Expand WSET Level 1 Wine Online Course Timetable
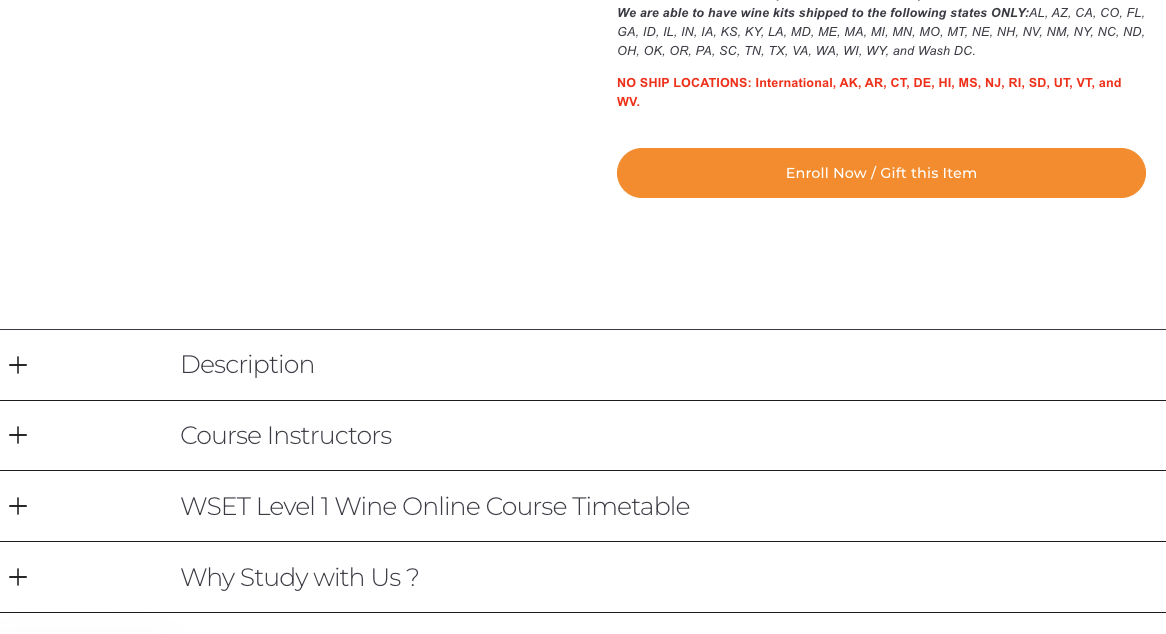Image resolution: width=1166 pixels, height=634 pixels. pos(435,506)
